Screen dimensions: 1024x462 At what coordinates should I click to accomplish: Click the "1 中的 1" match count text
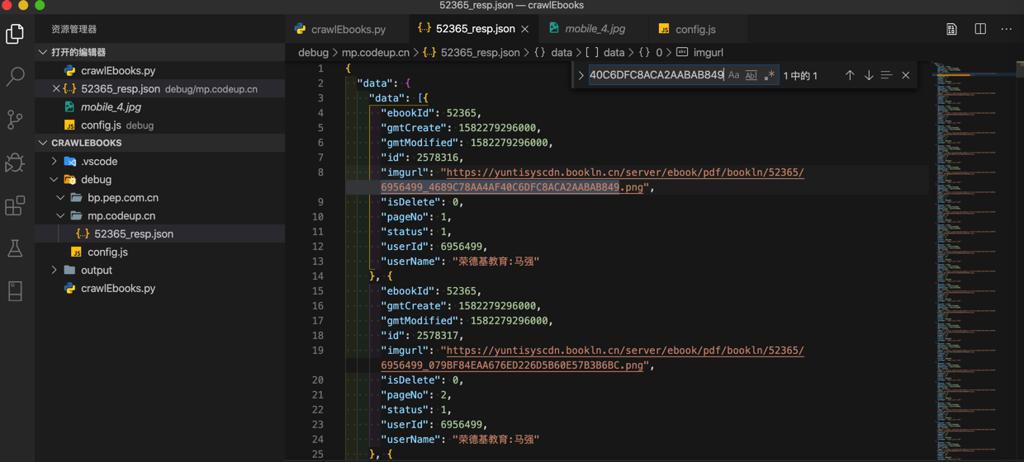click(x=801, y=76)
